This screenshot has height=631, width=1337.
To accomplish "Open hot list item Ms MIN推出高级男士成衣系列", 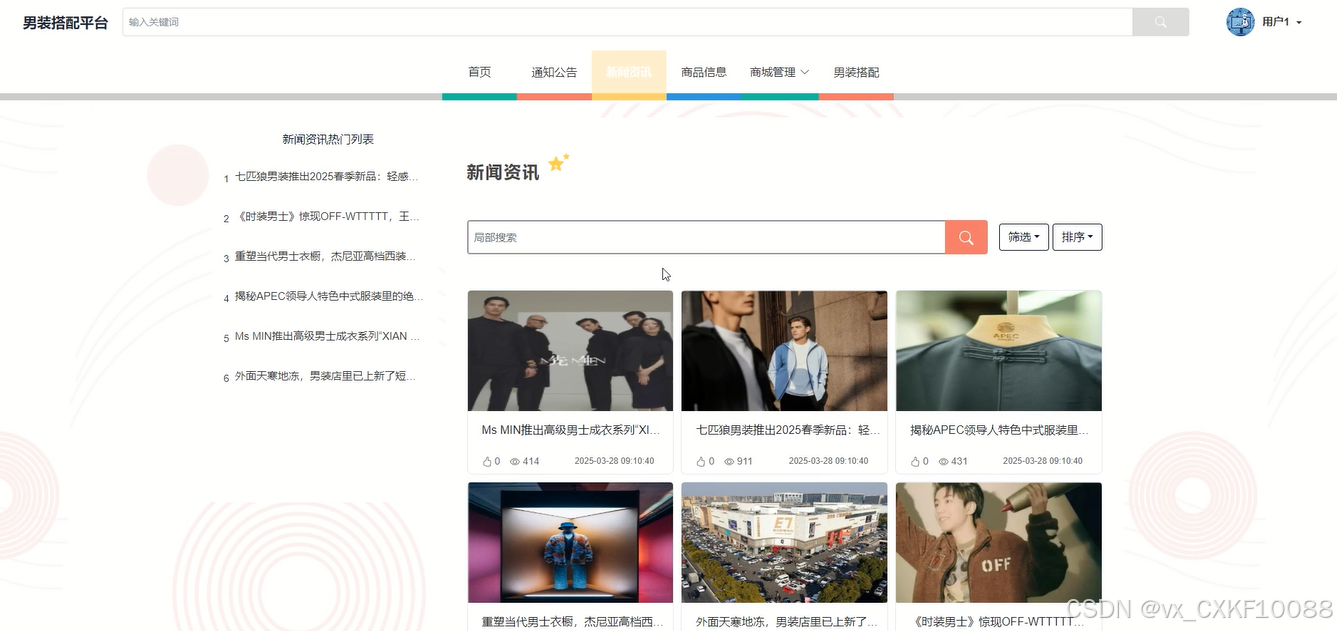I will pos(327,337).
